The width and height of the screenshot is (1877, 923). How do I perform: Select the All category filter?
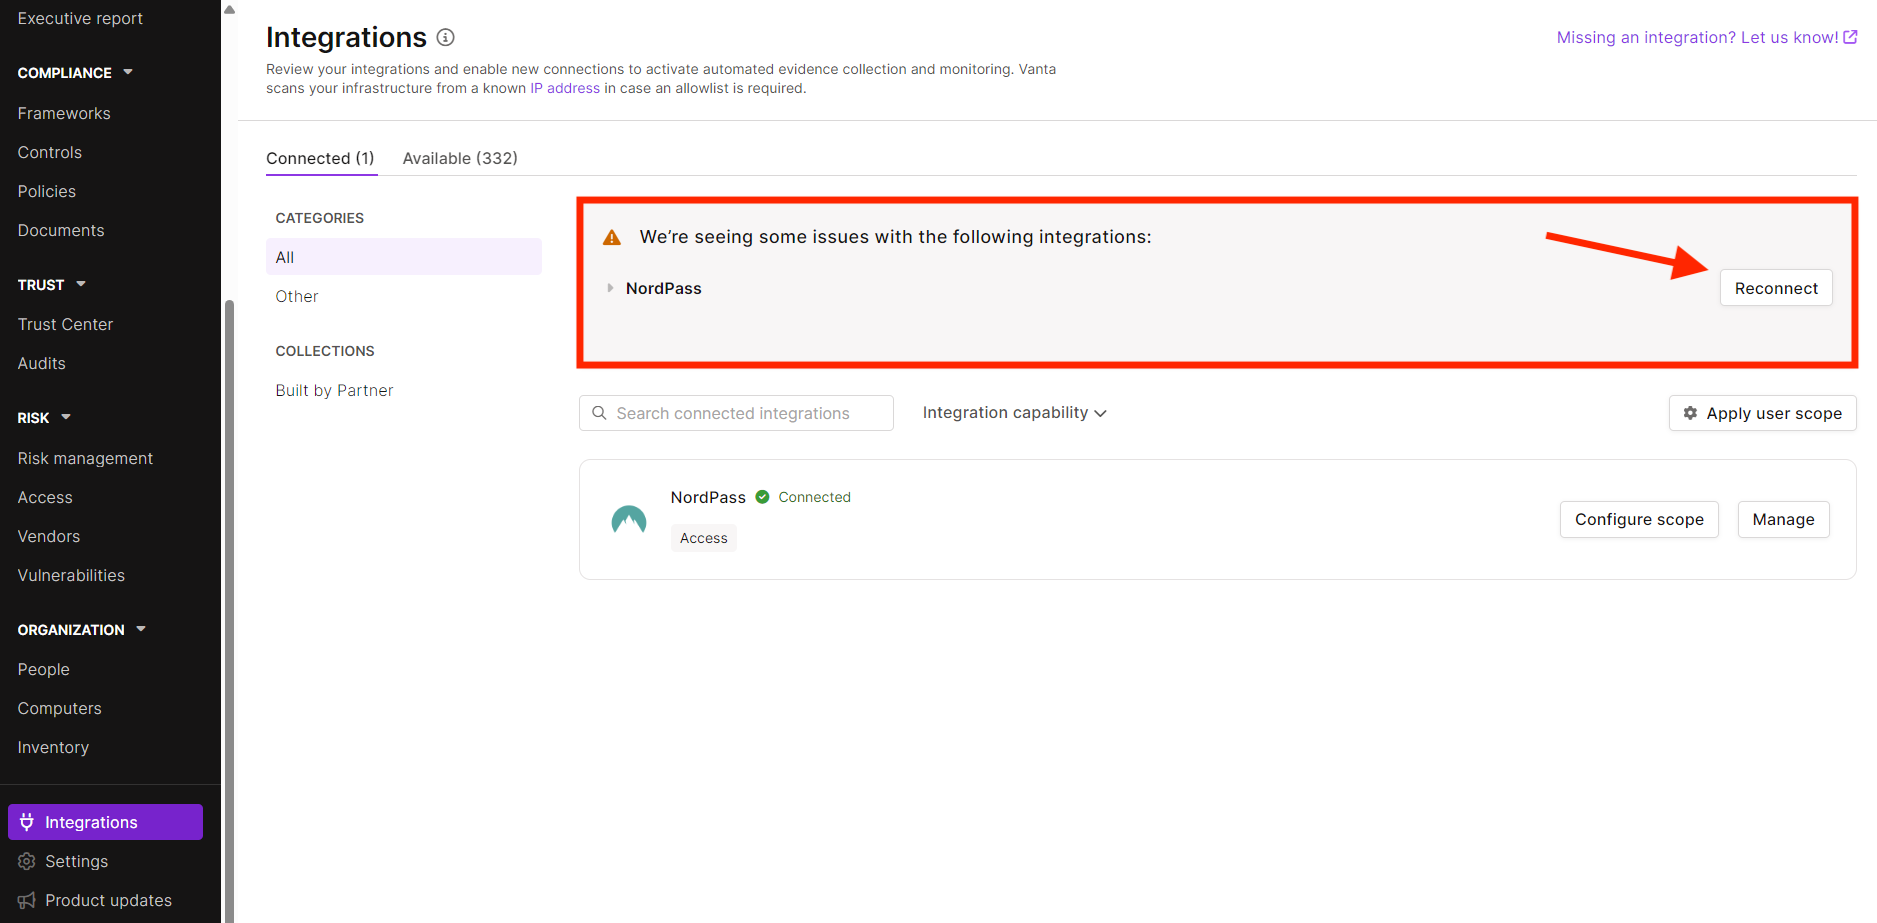404,257
